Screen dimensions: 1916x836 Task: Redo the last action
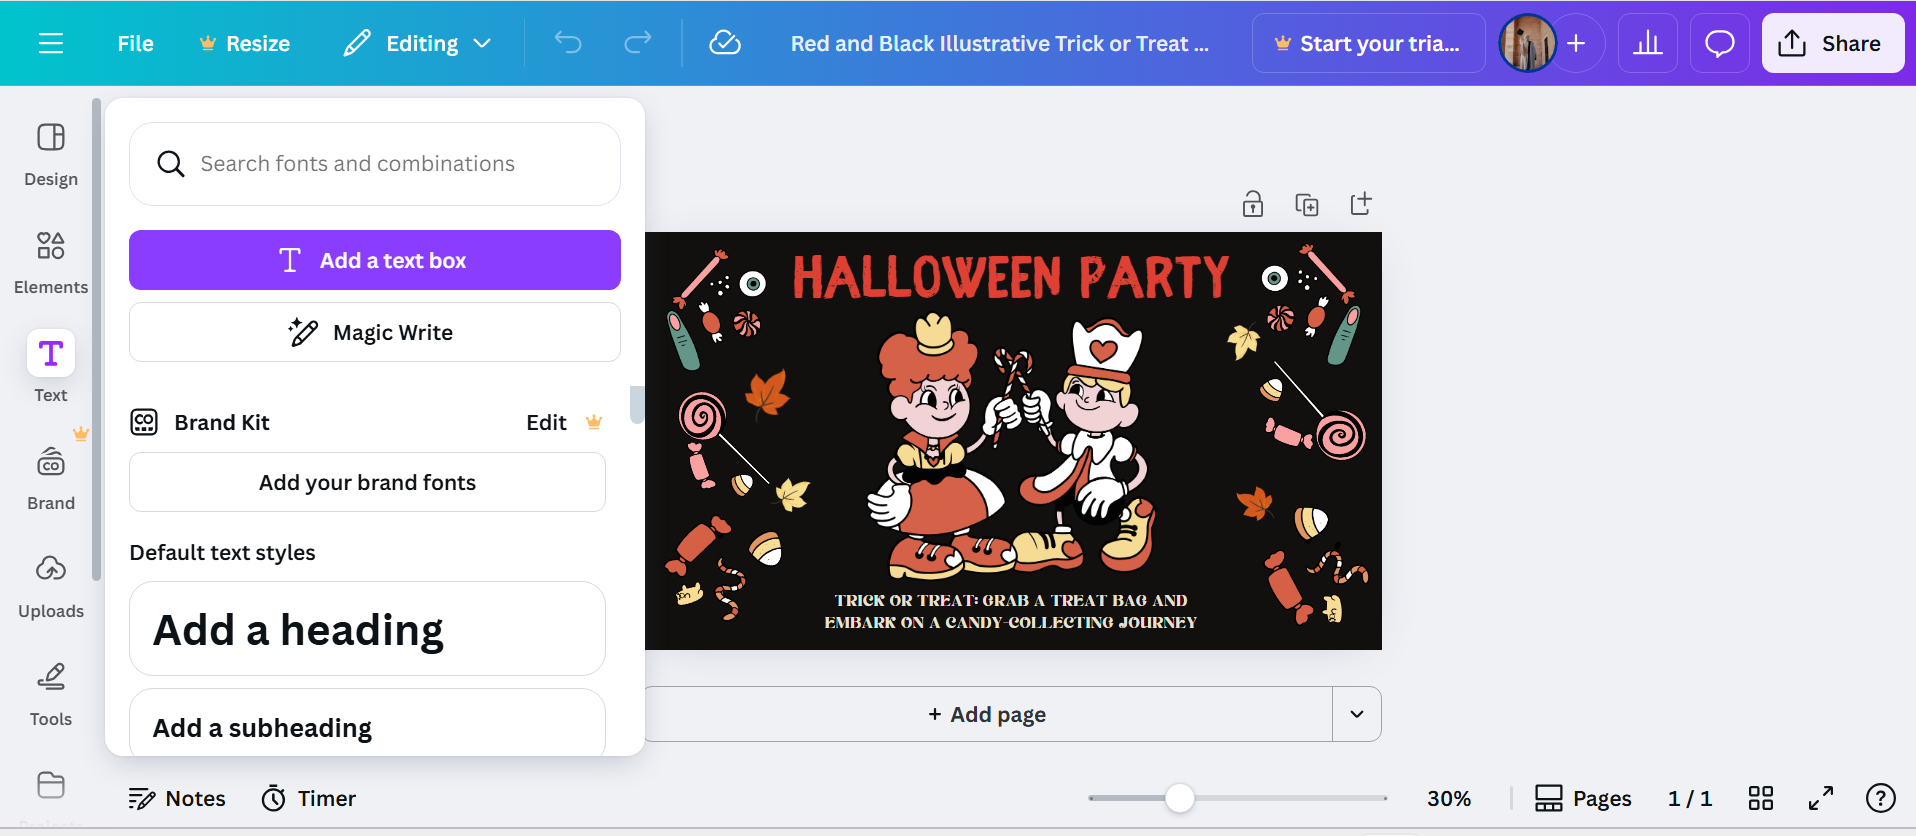(x=638, y=43)
